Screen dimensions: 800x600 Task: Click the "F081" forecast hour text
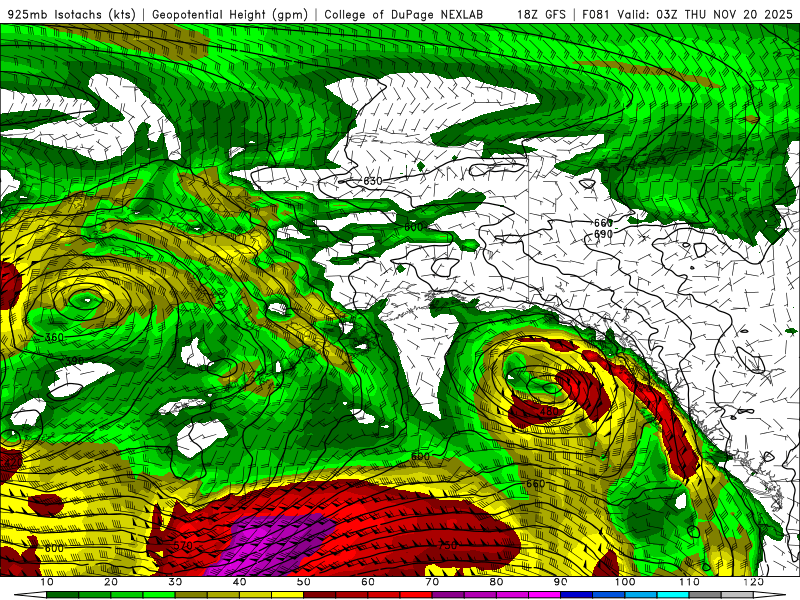coord(596,14)
